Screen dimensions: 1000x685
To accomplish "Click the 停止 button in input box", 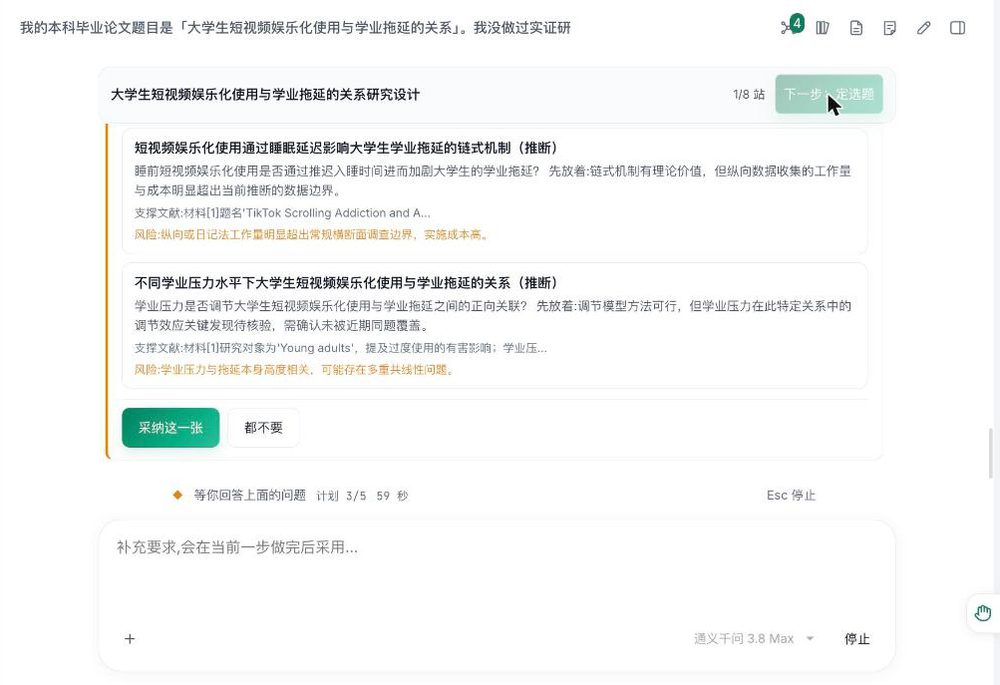I will pos(857,638).
